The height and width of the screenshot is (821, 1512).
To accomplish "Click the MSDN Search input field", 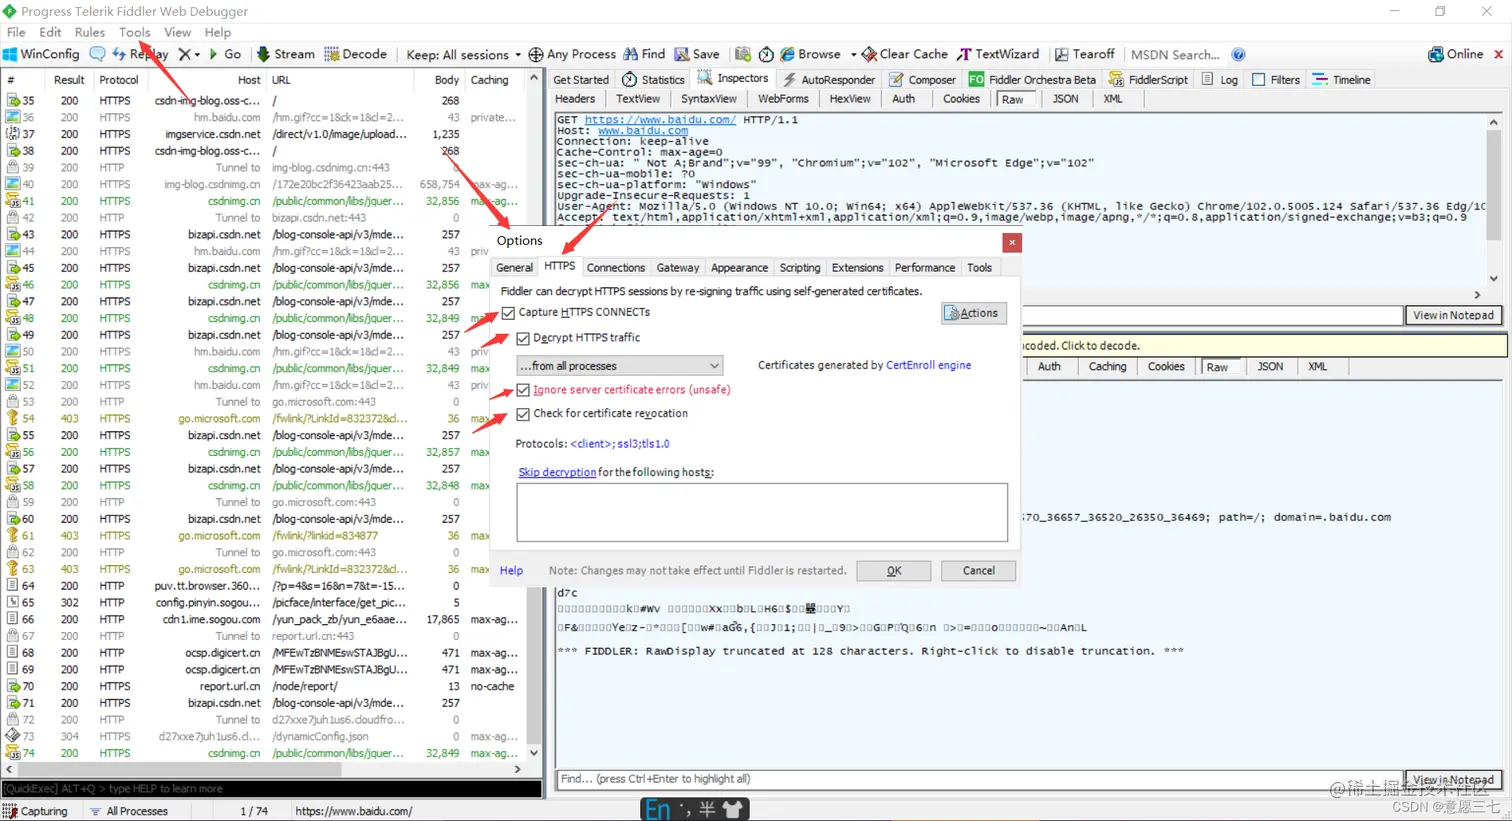I will [1176, 54].
